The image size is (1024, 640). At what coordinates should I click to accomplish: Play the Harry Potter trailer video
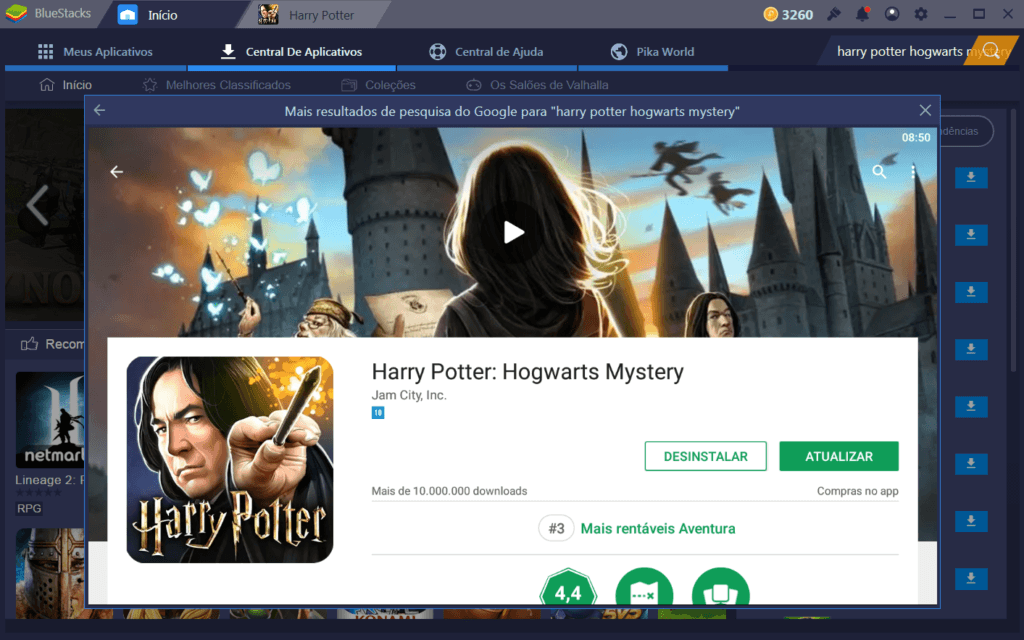(513, 232)
